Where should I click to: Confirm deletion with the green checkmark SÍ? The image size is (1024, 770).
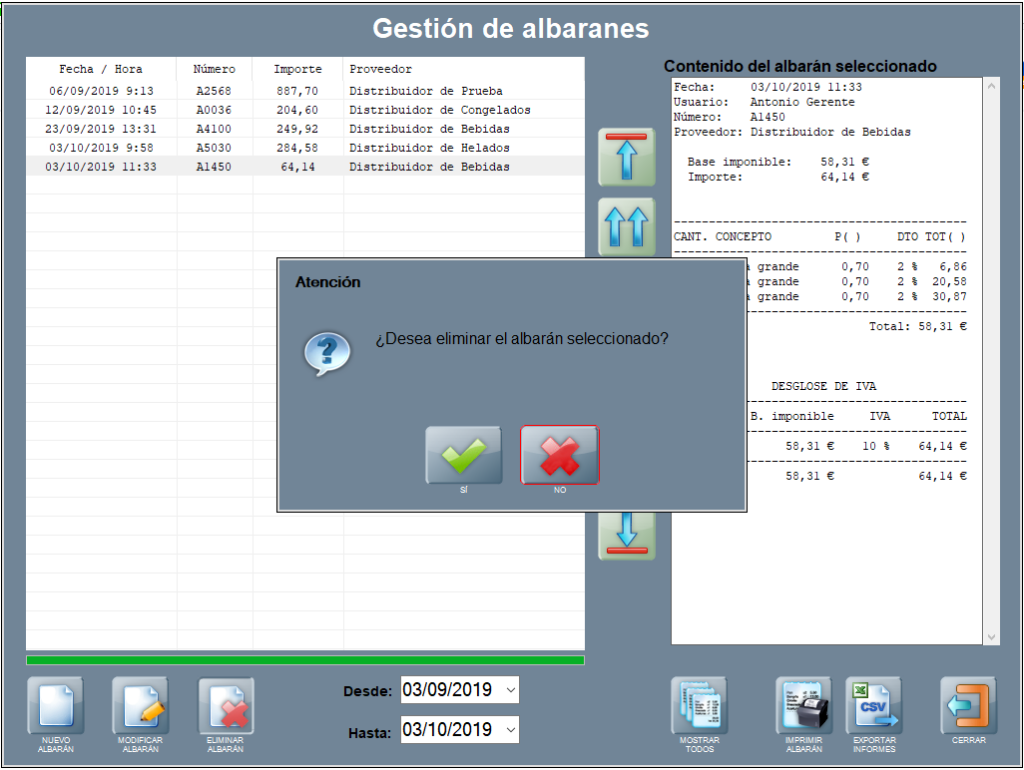[x=464, y=456]
